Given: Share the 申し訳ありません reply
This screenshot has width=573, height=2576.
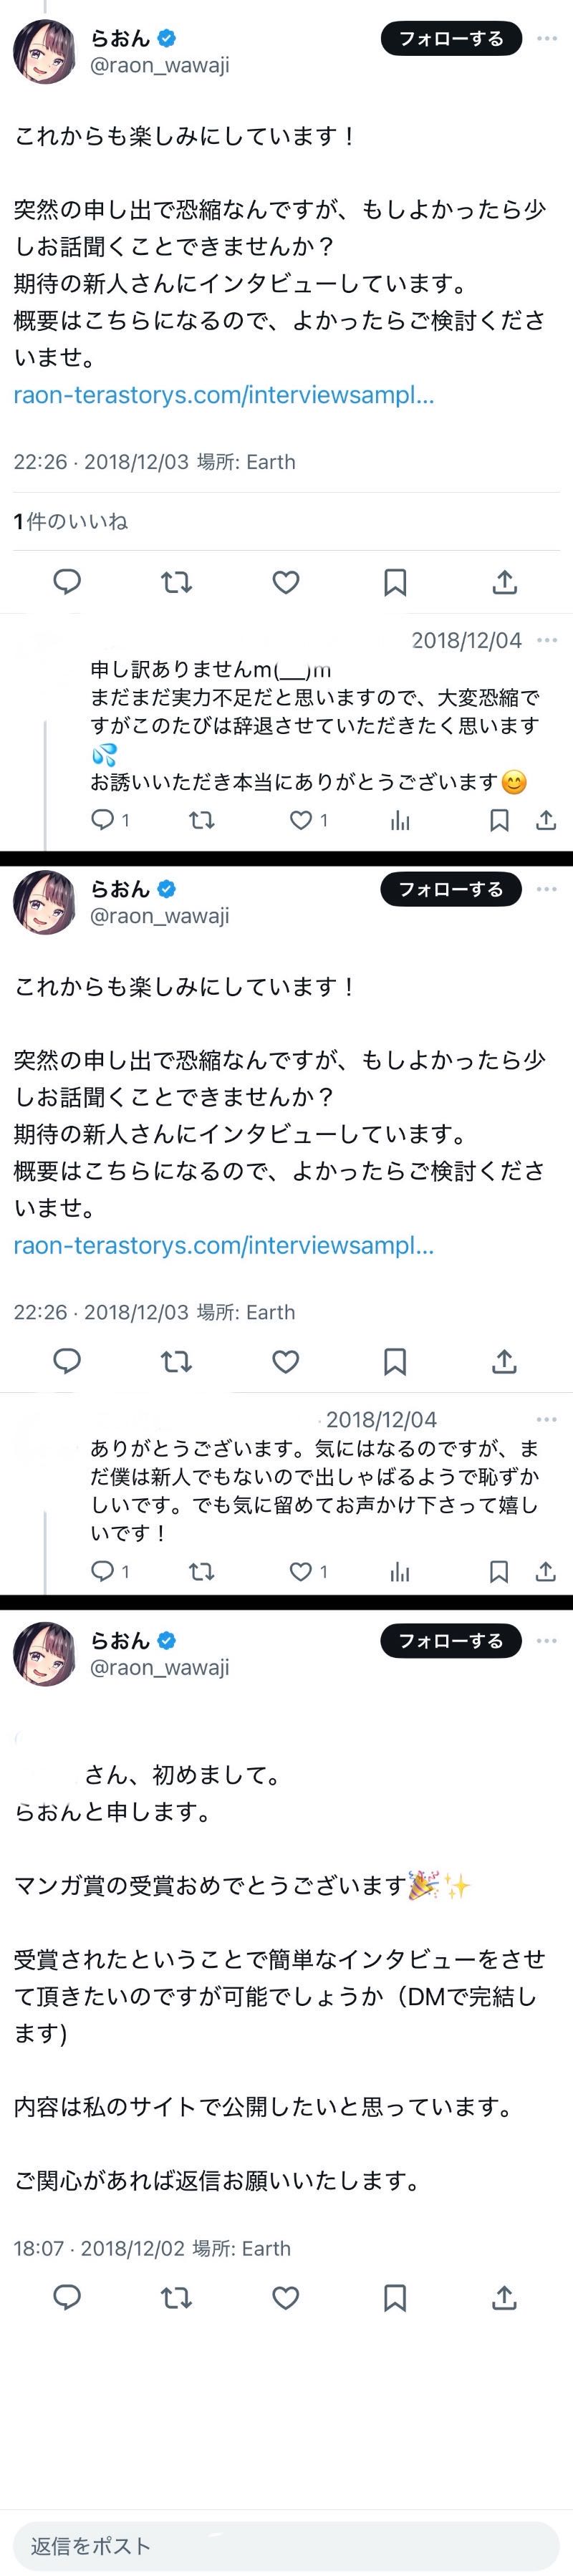Looking at the screenshot, I should [545, 820].
